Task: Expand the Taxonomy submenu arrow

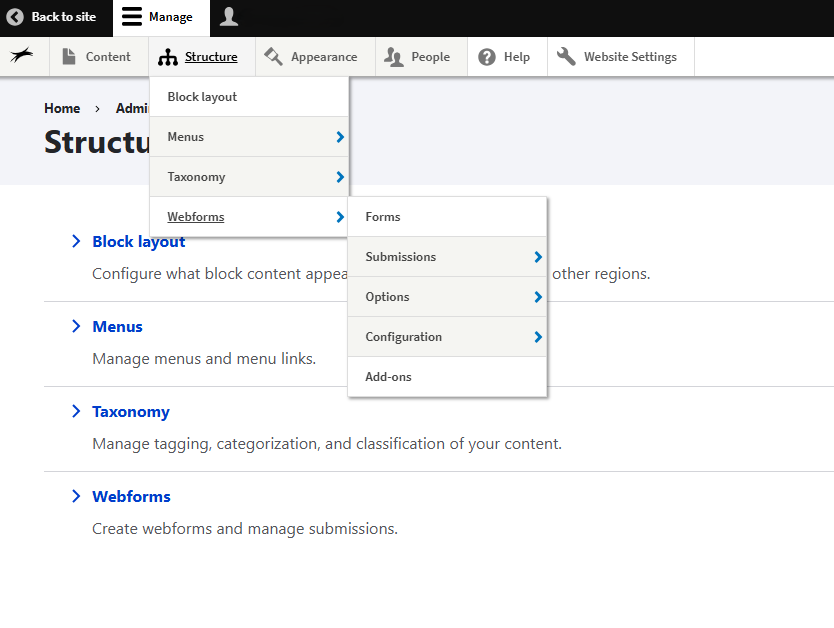Action: [340, 177]
